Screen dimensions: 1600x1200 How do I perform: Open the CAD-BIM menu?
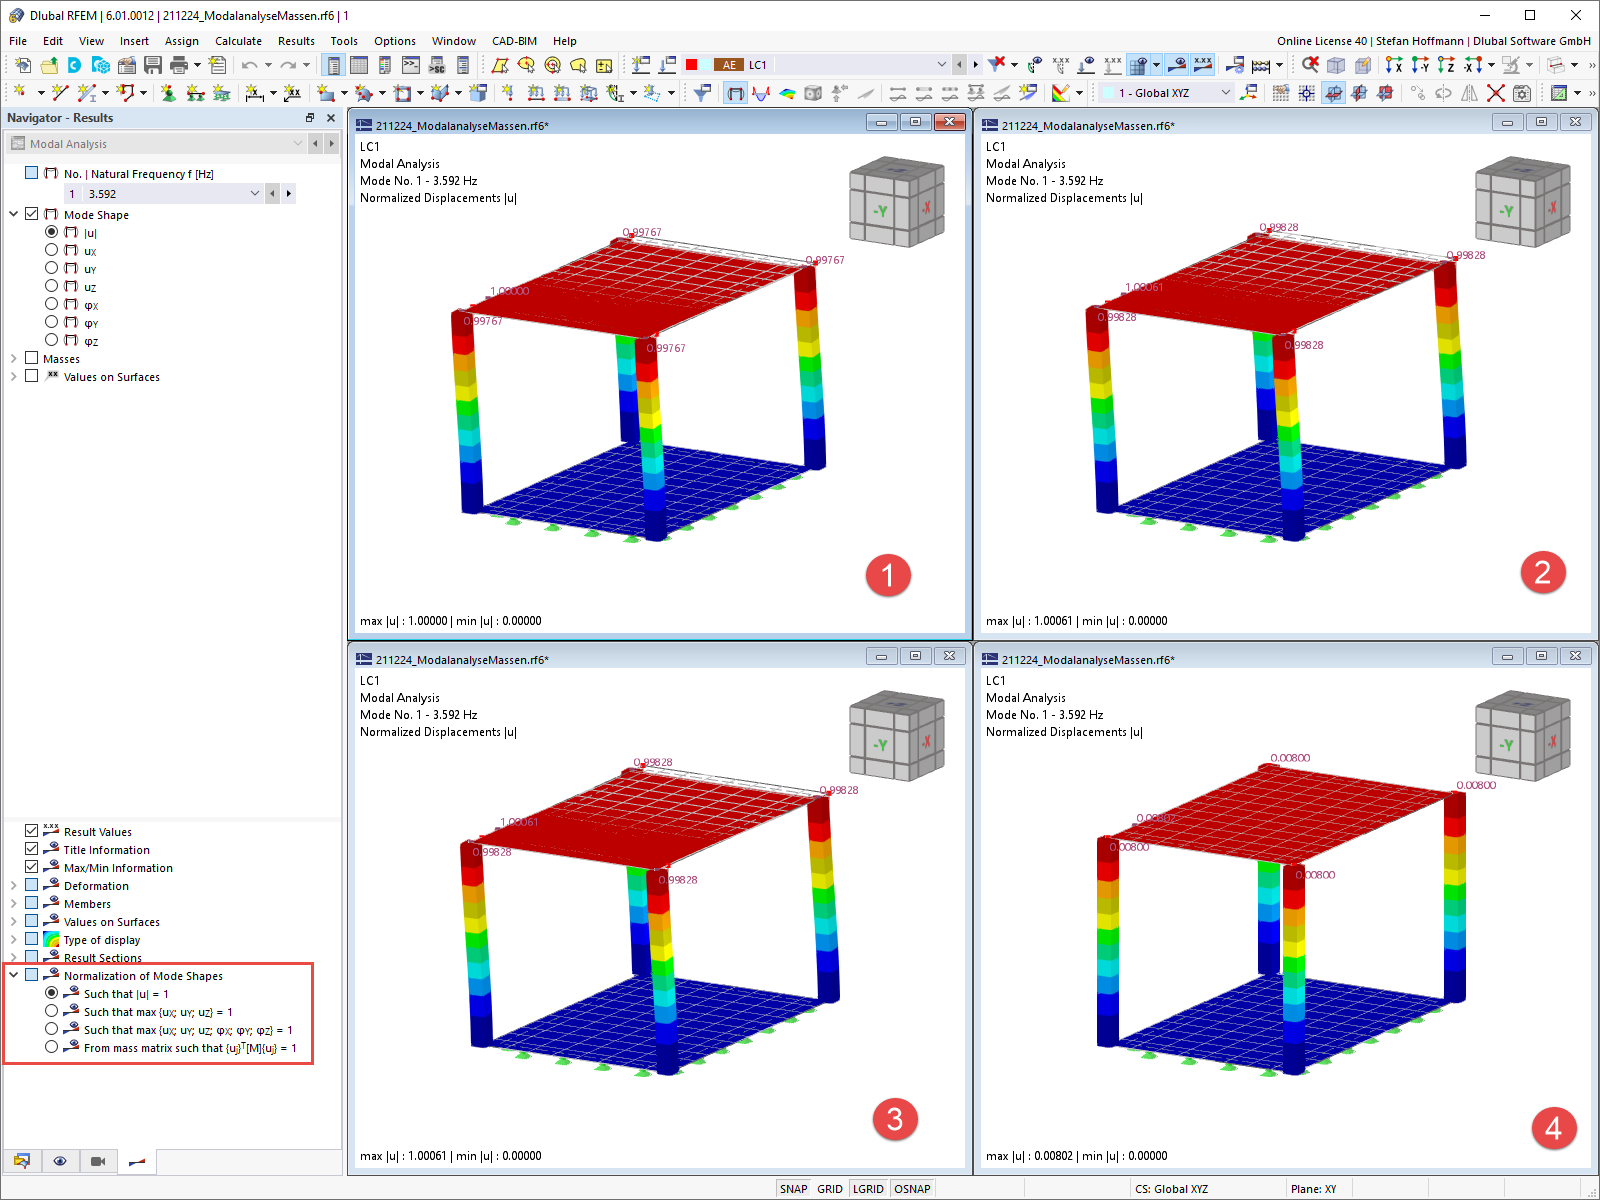click(514, 41)
